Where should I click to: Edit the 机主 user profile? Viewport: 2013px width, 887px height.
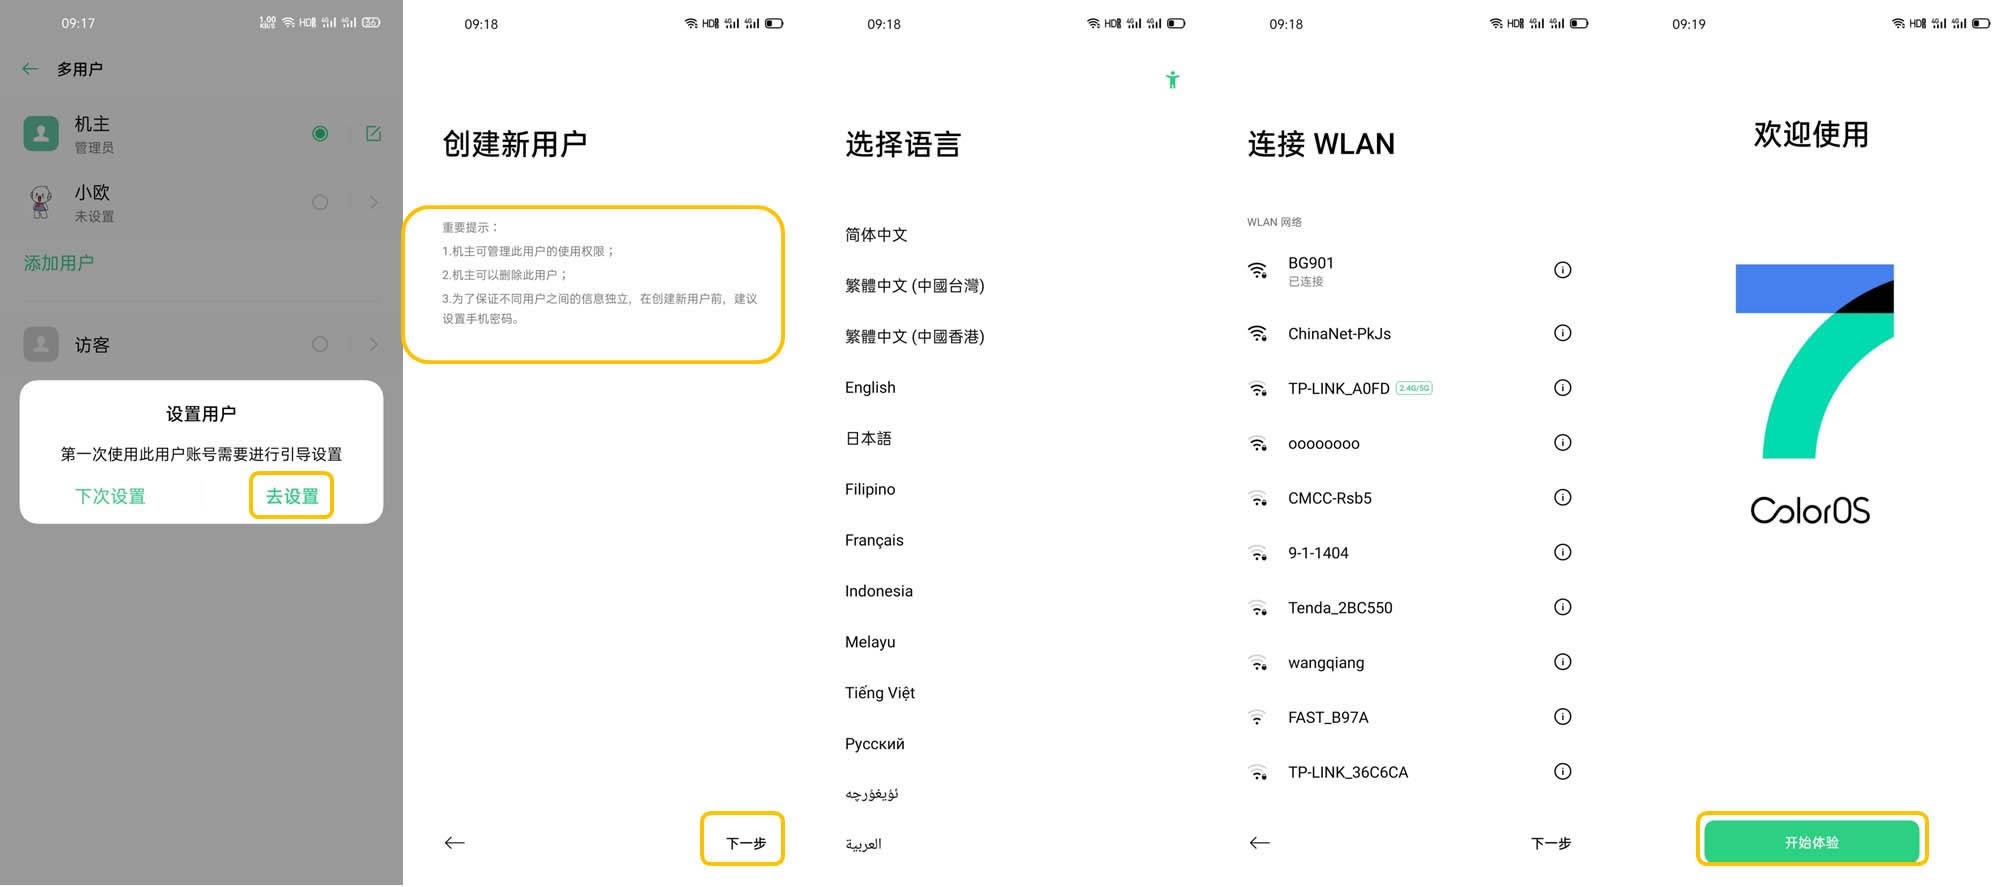coord(373,133)
